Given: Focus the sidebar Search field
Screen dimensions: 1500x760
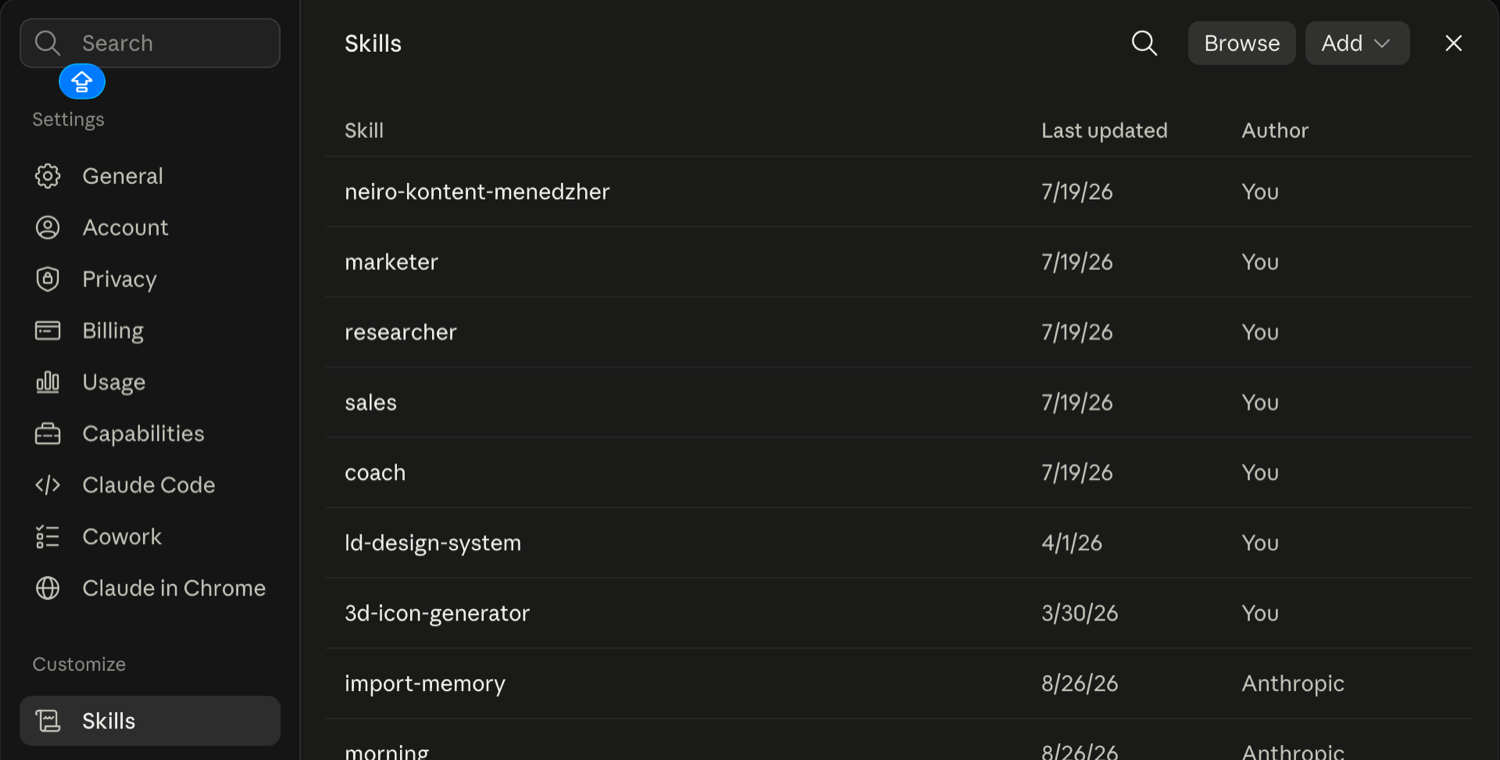Looking at the screenshot, I should (150, 43).
